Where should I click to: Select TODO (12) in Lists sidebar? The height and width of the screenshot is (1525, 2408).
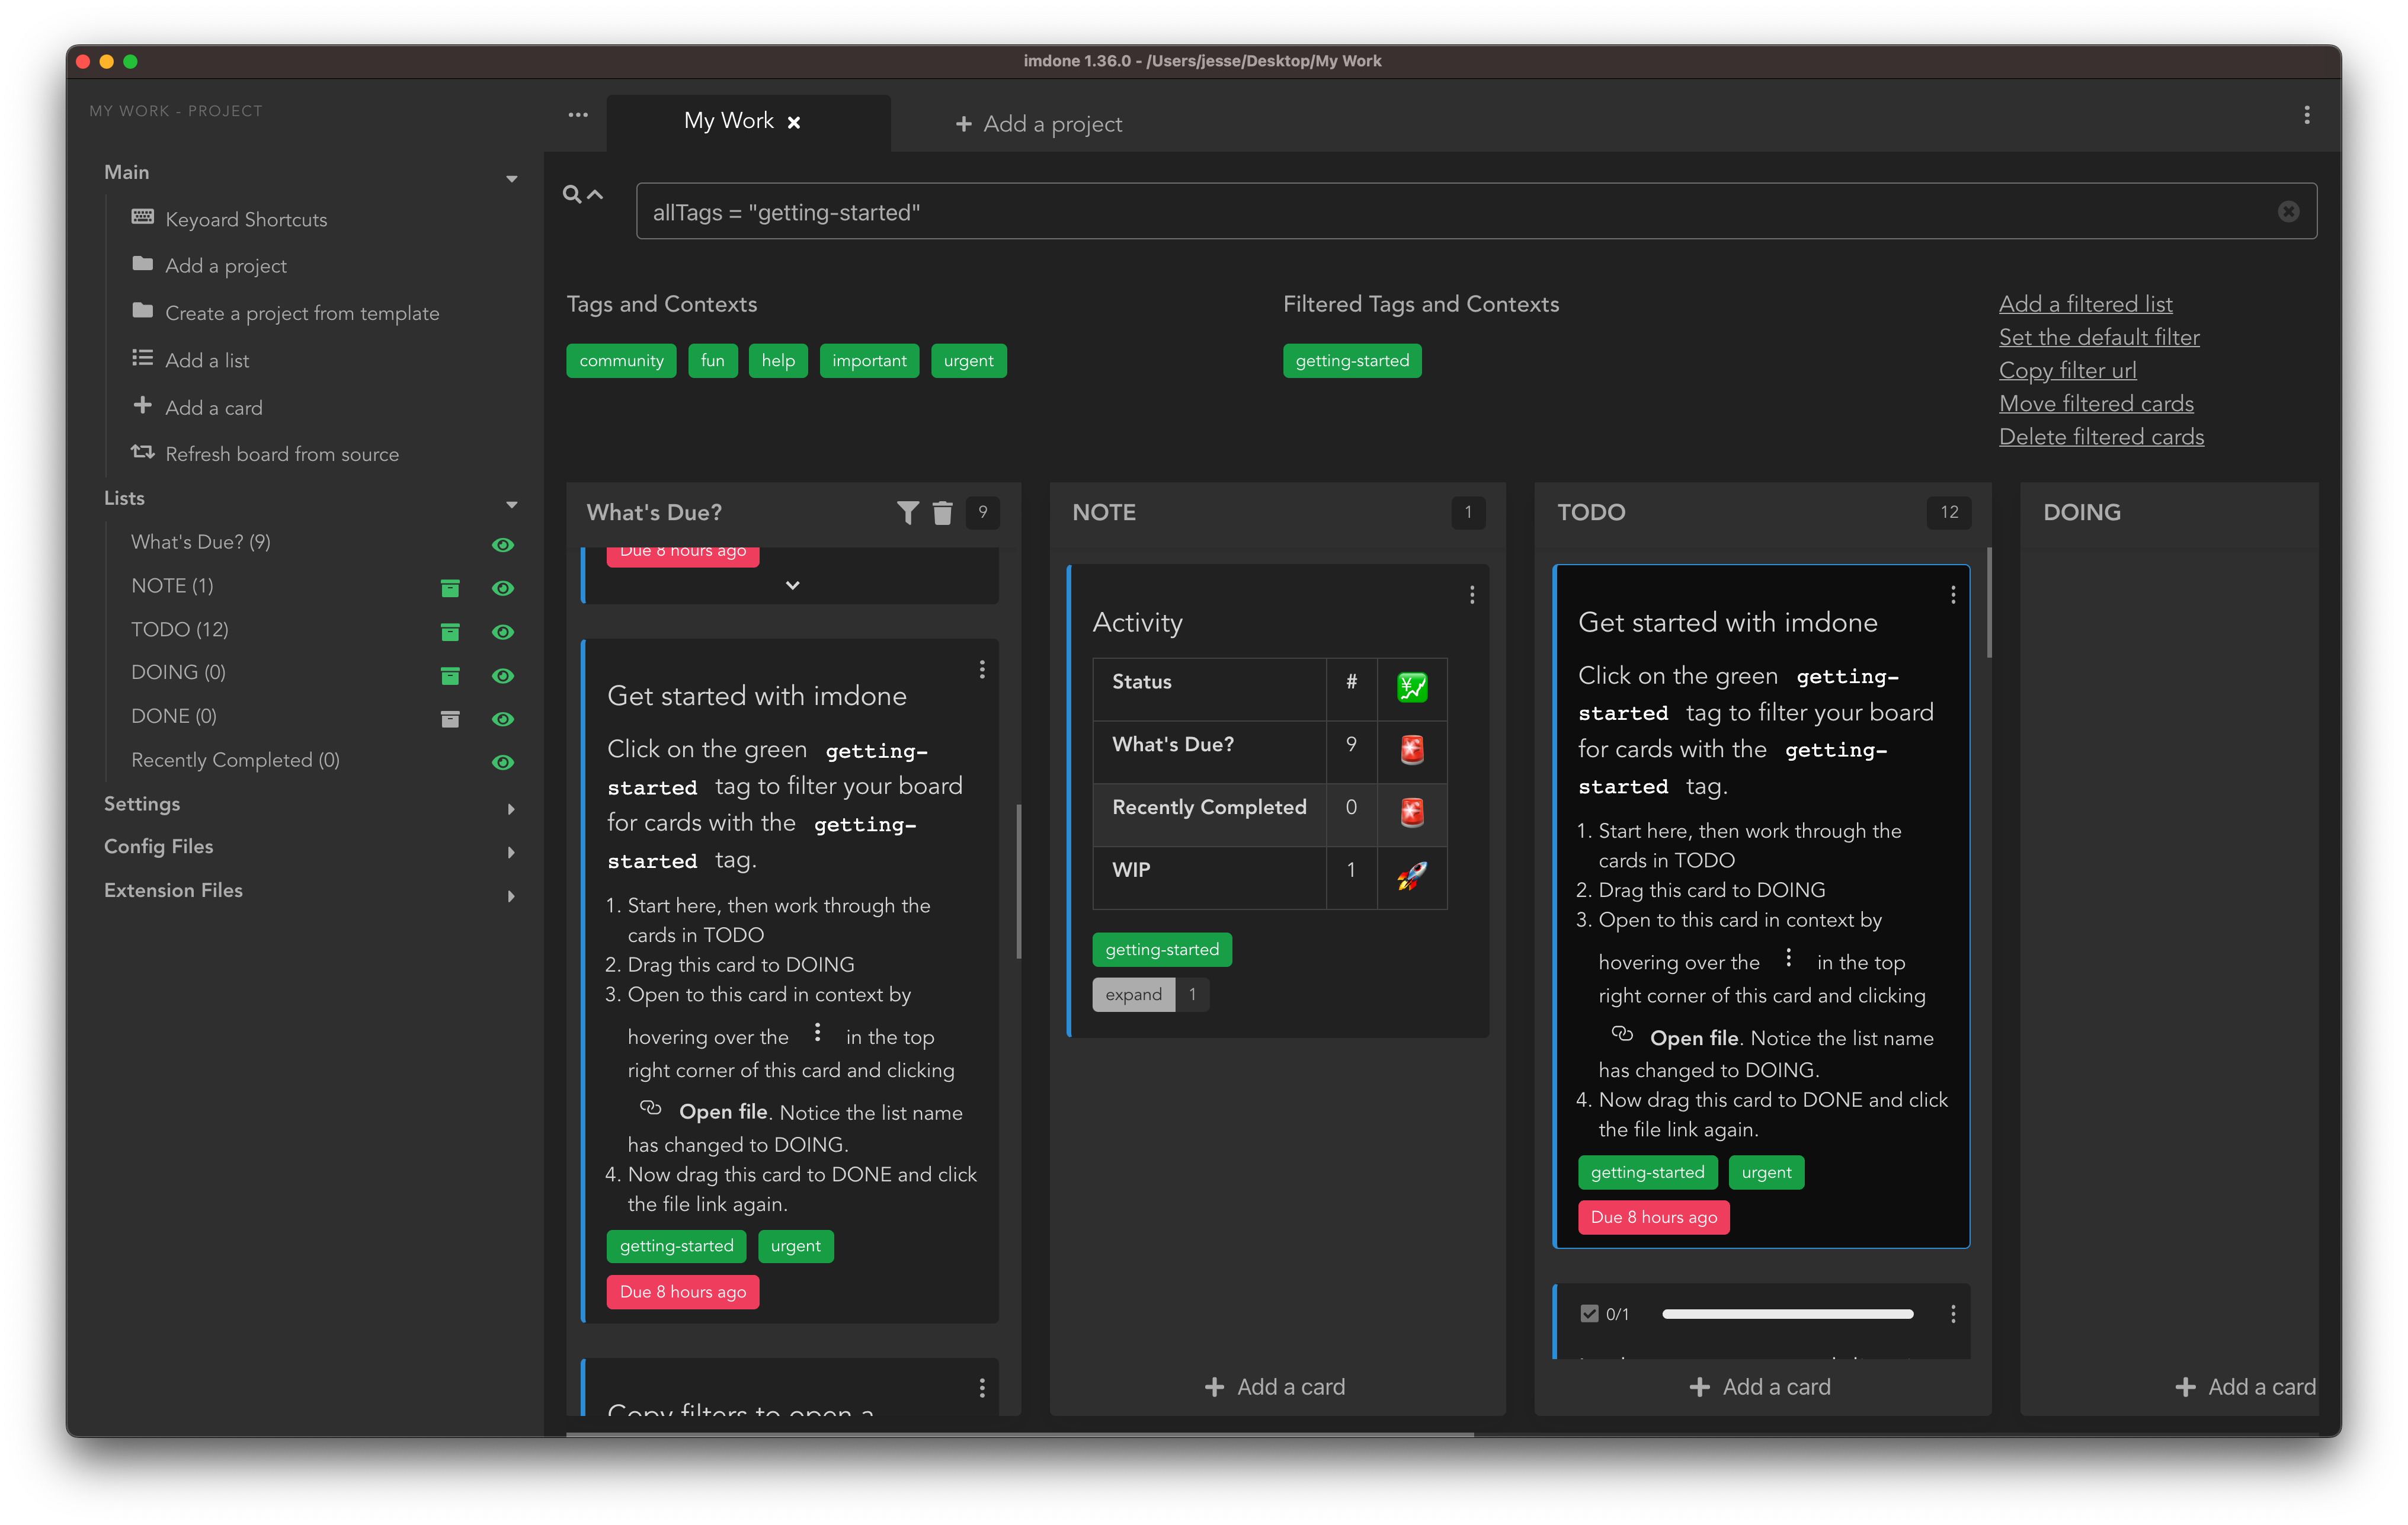(x=180, y=629)
